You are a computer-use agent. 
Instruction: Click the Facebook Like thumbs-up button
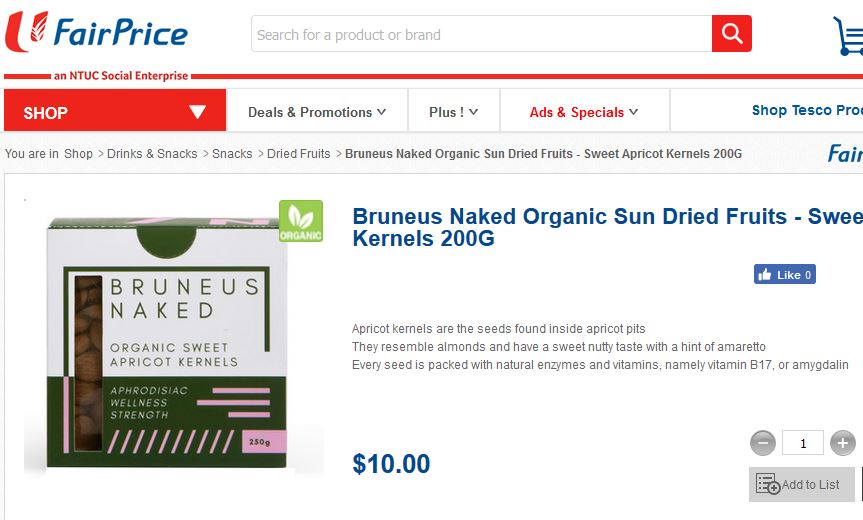tap(784, 274)
